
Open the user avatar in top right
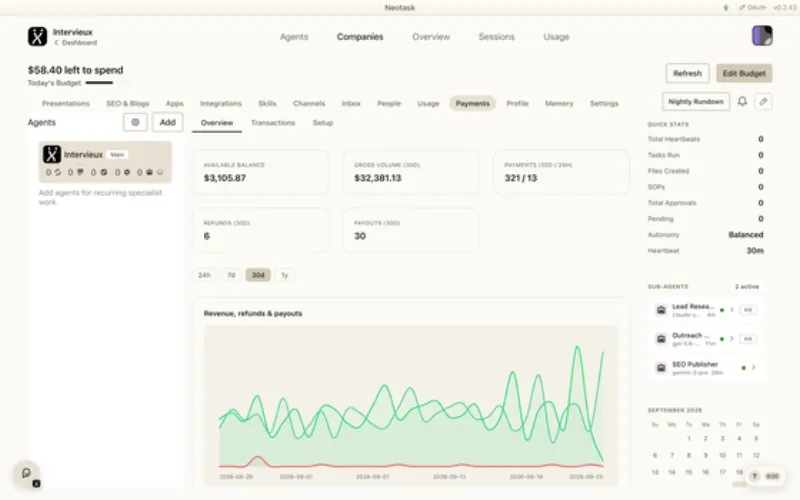(762, 36)
